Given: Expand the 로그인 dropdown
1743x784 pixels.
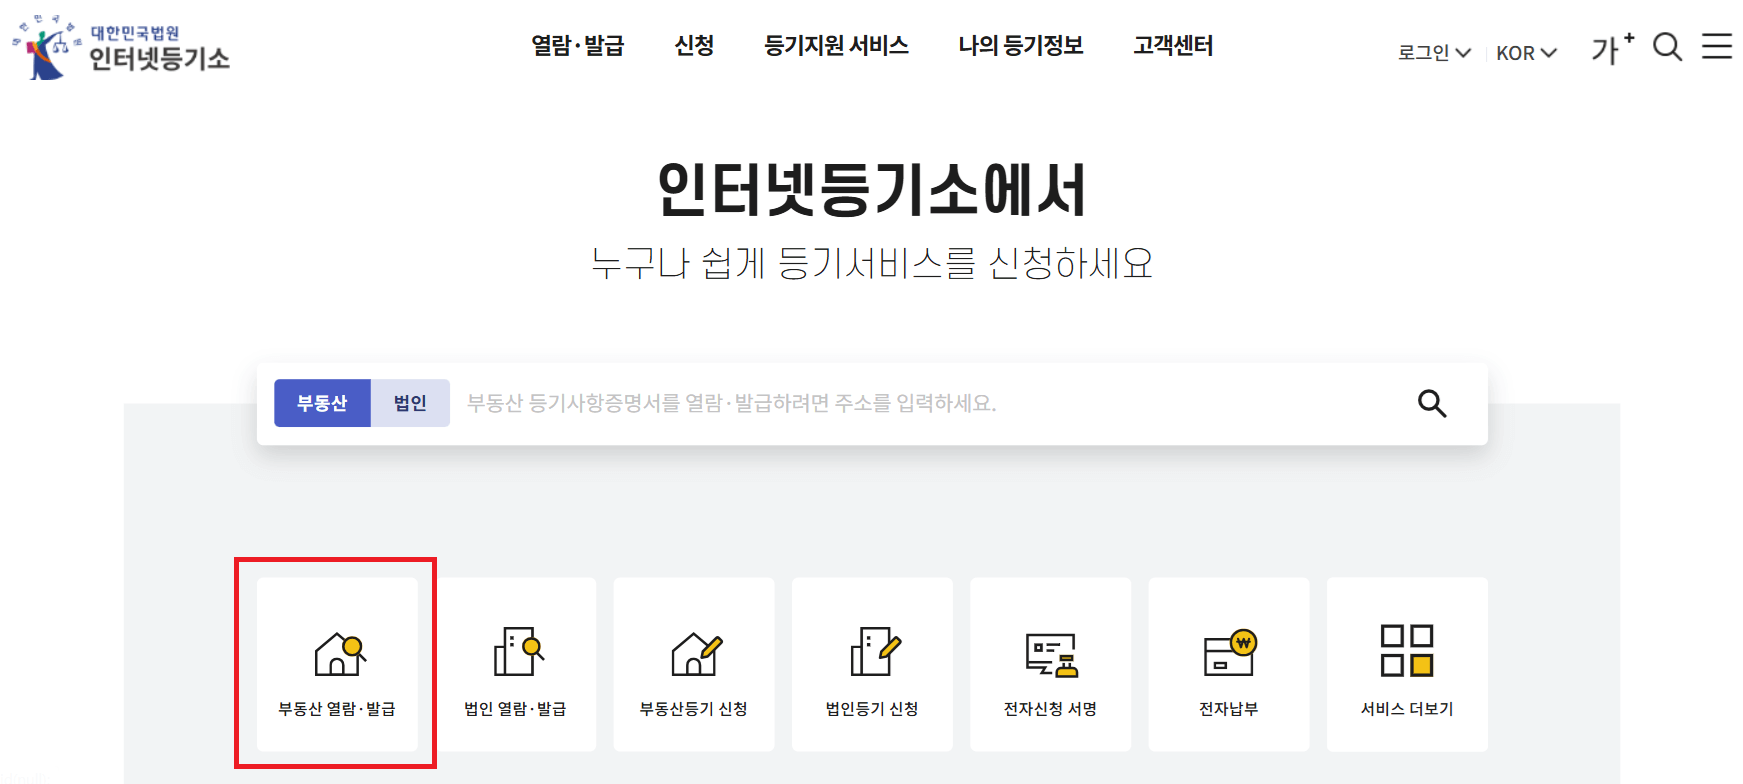Looking at the screenshot, I should 1434,53.
